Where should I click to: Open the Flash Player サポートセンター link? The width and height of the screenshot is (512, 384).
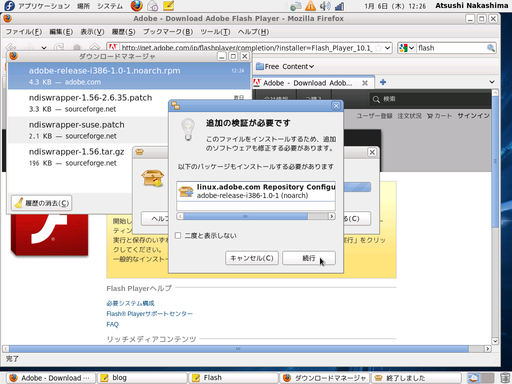pyautogui.click(x=149, y=314)
